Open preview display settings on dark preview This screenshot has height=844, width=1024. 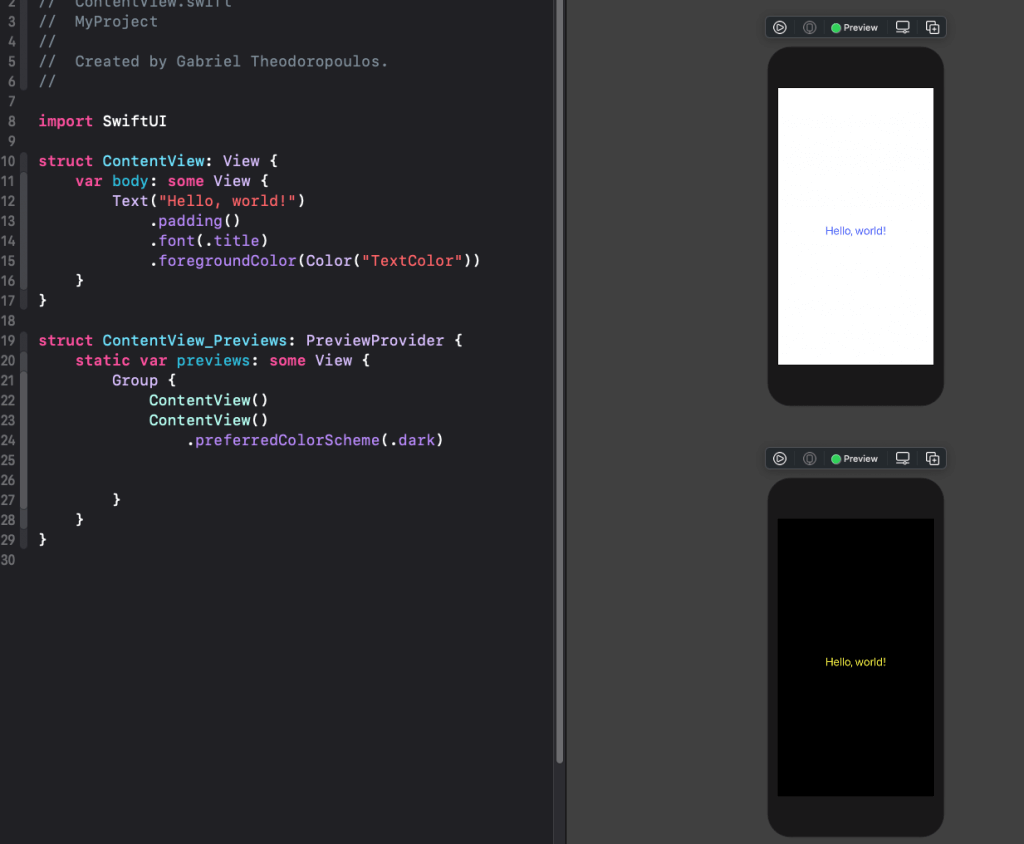[903, 459]
